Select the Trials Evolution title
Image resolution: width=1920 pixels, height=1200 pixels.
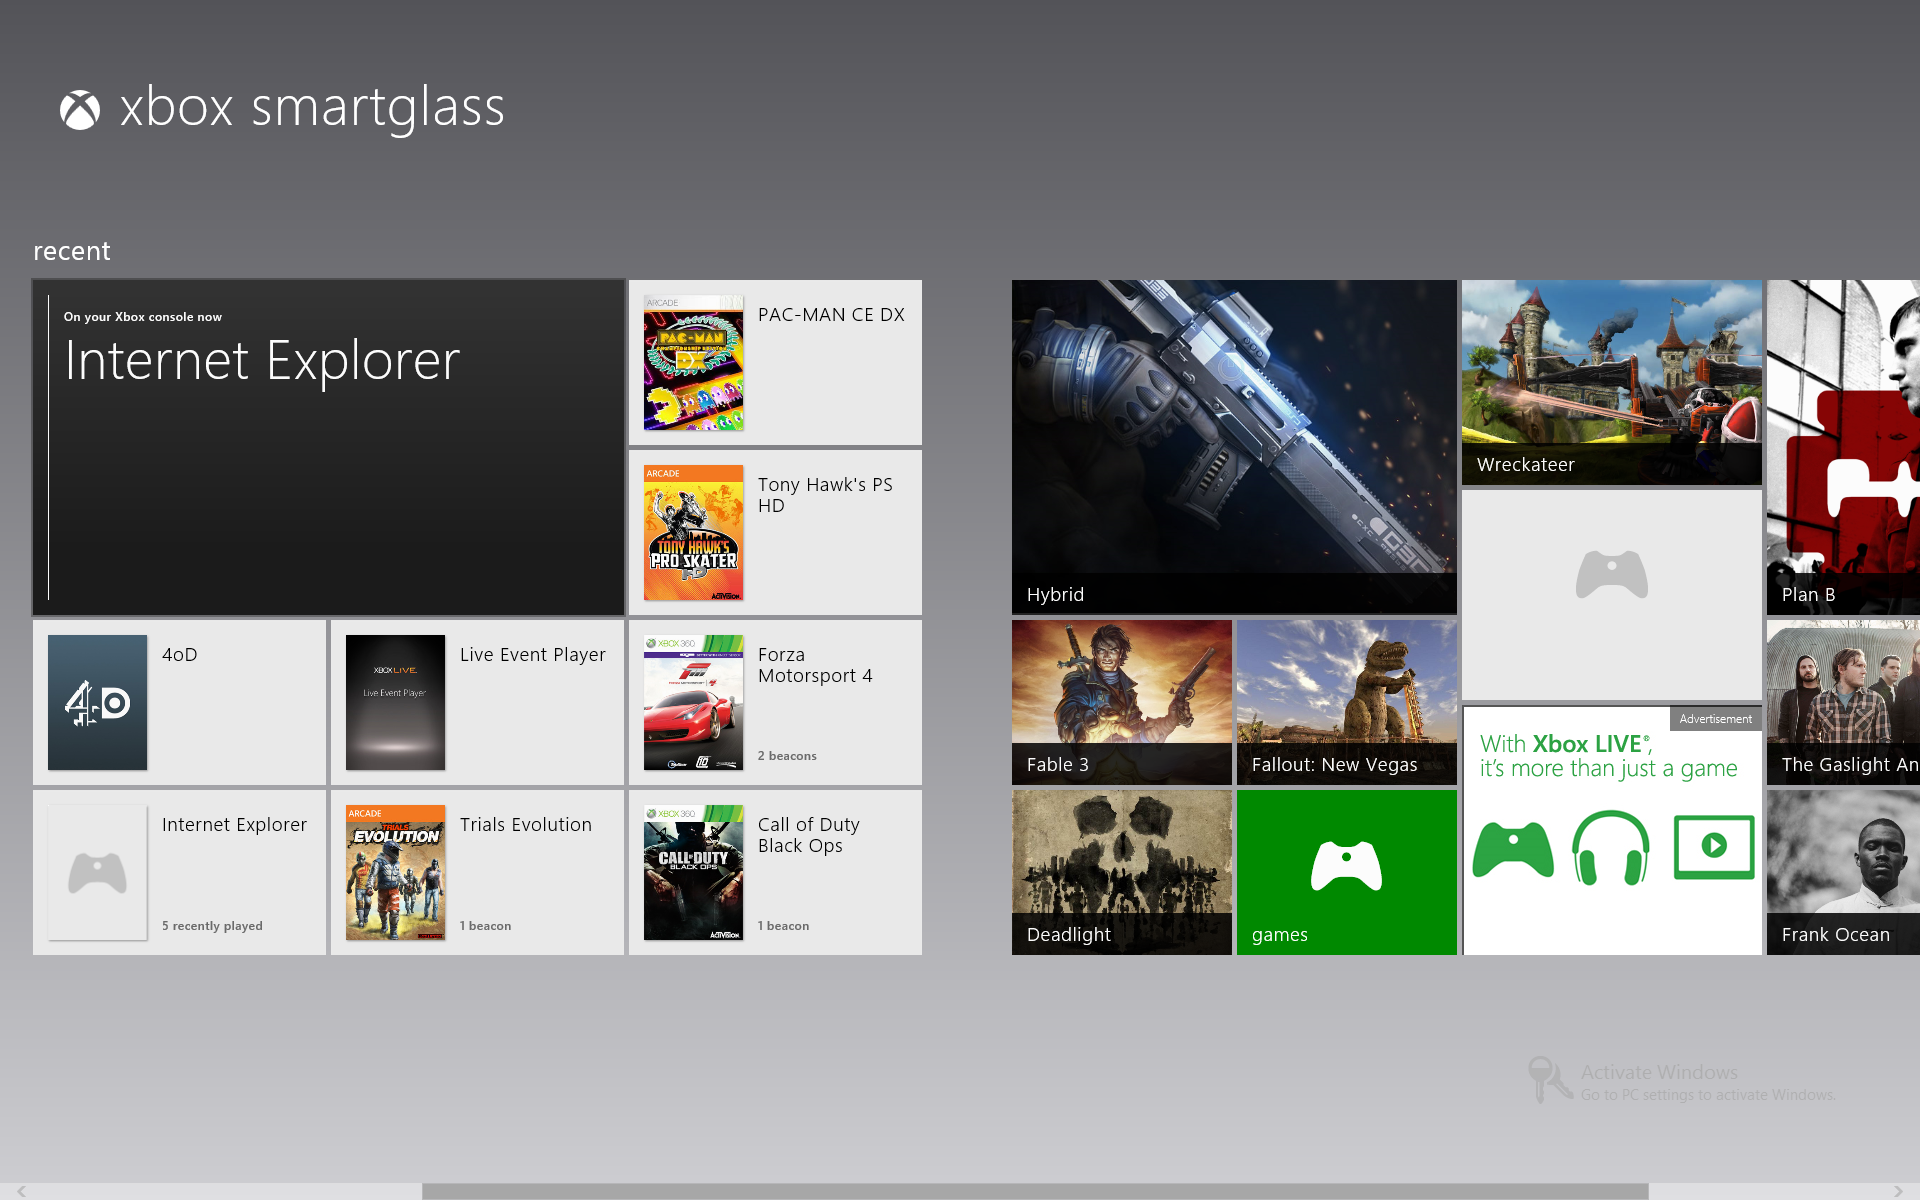click(x=526, y=825)
